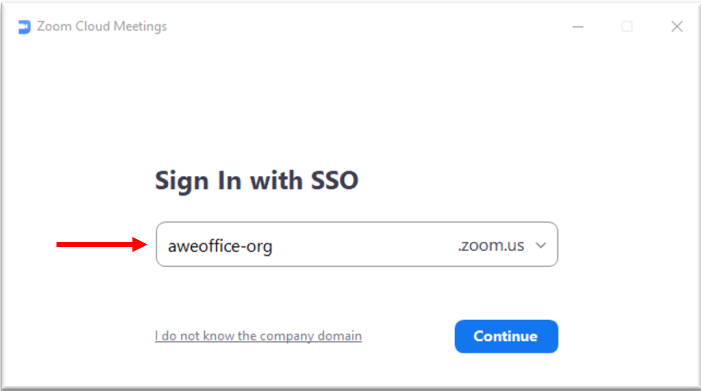701x391 pixels.
Task: Click the 'Zoom Cloud Meetings' window title
Action: [101, 26]
